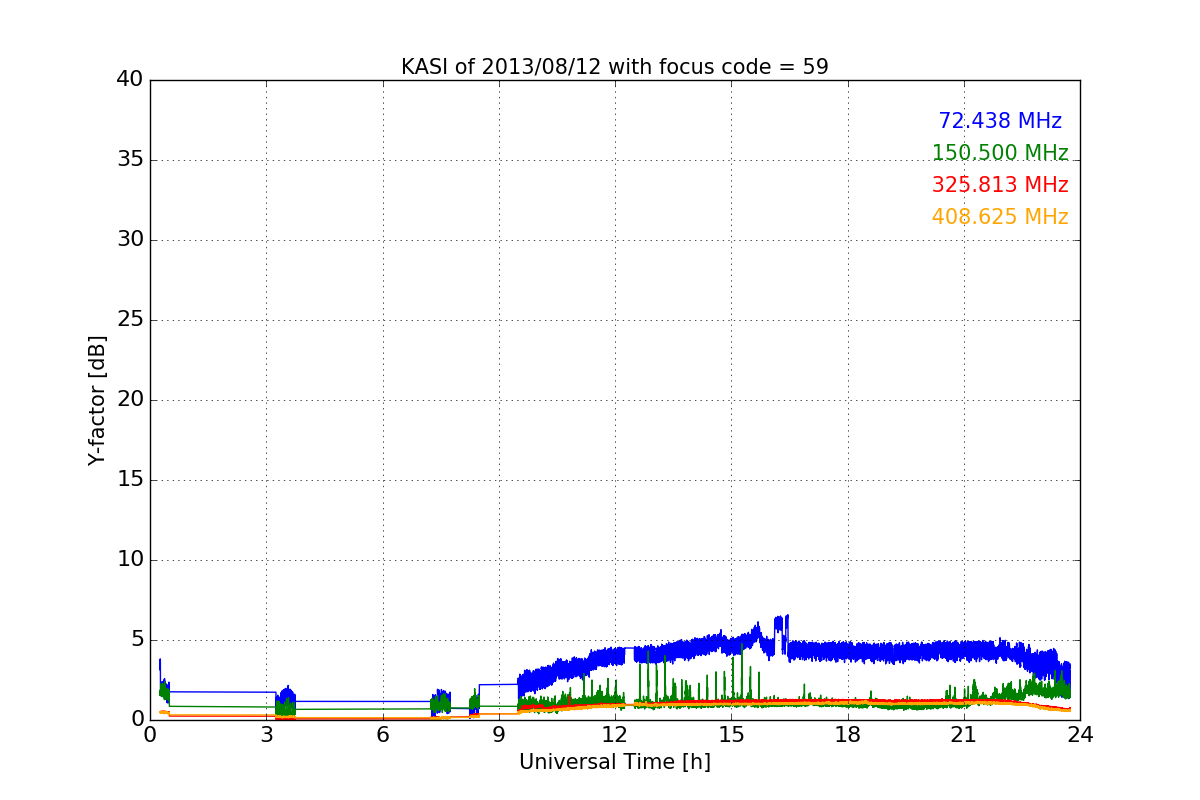Click the 'Y-factor [dB]' axis label
The width and height of the screenshot is (1200, 800).
97,400
